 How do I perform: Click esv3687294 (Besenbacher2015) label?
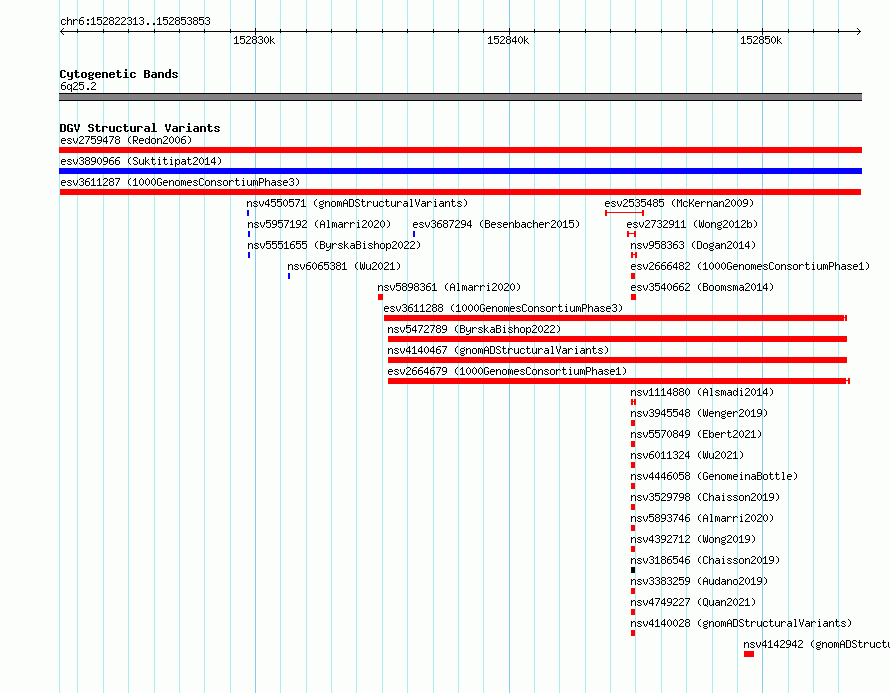click(x=496, y=224)
